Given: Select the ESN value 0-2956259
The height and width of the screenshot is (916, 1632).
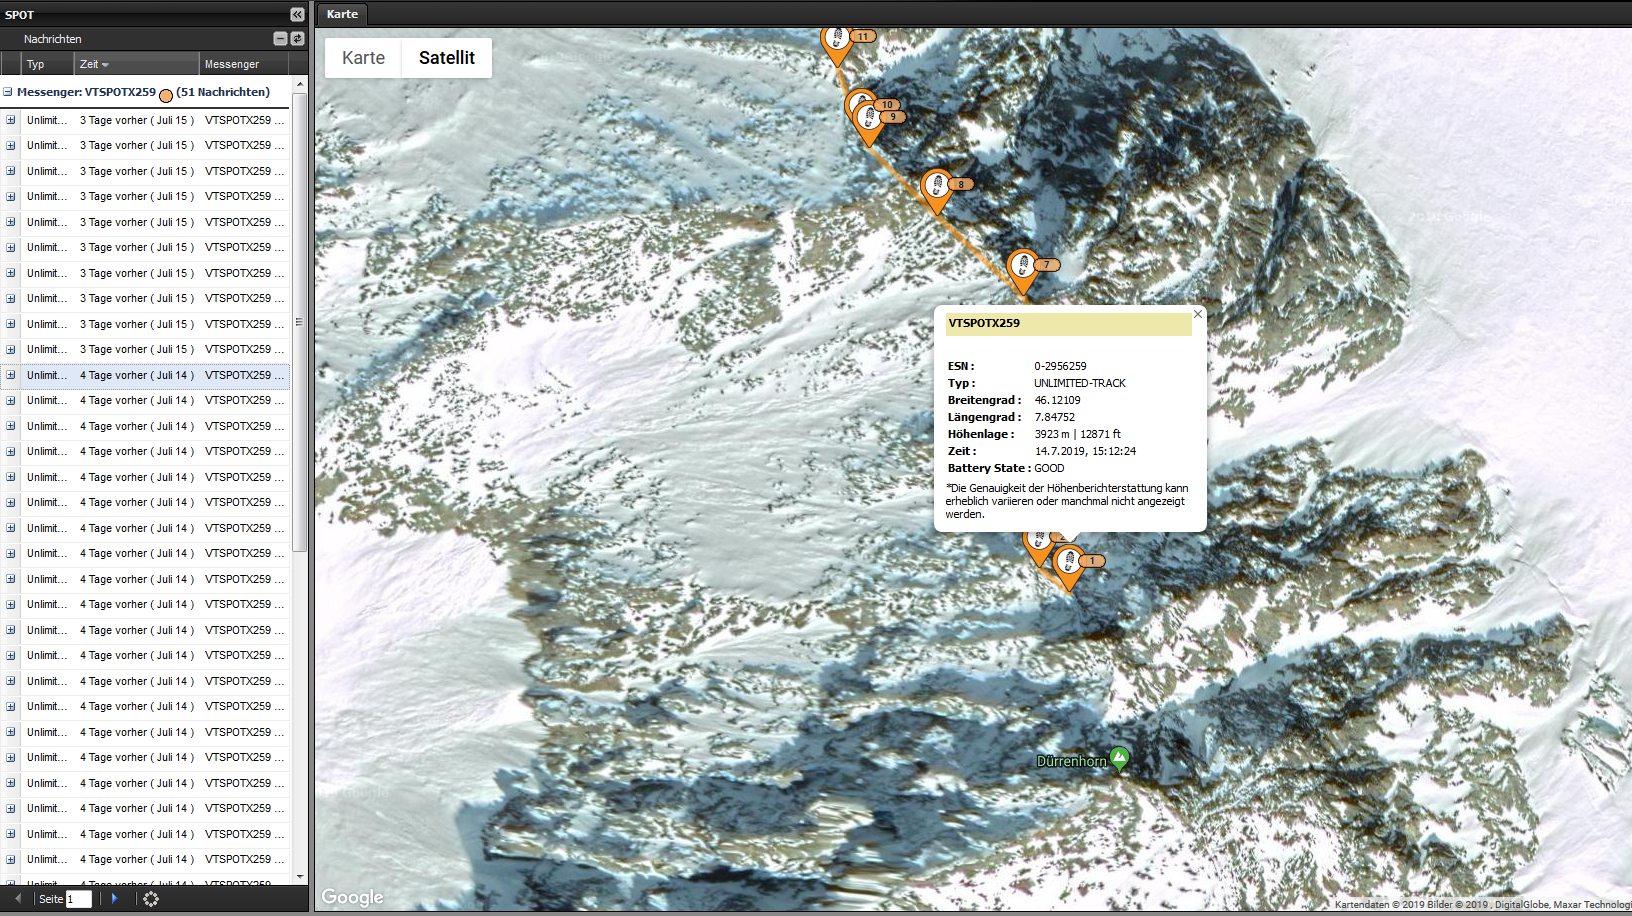Looking at the screenshot, I should click(x=1060, y=366).
